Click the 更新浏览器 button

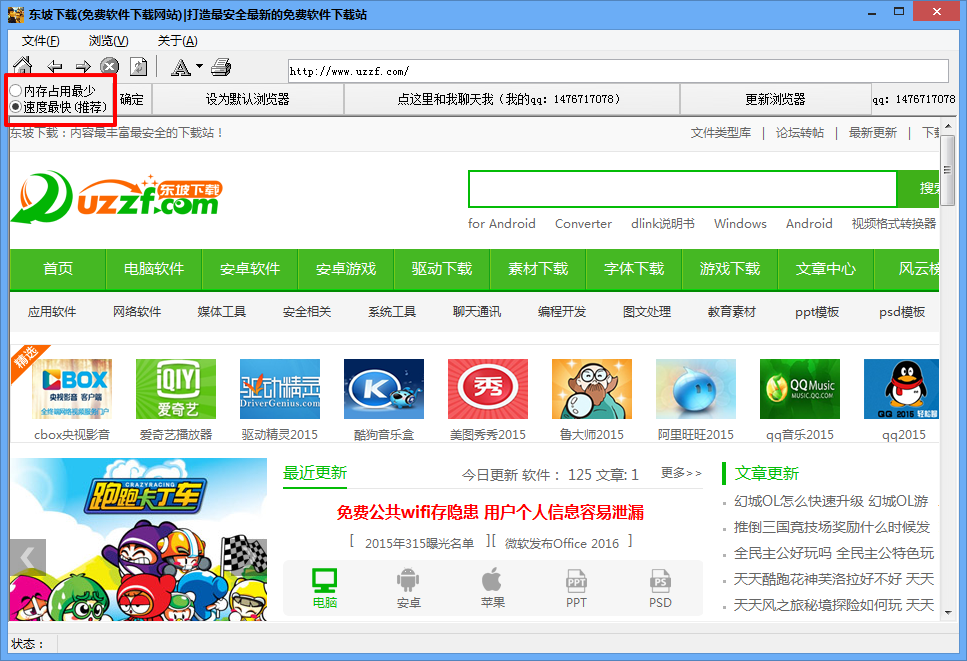[x=775, y=99]
